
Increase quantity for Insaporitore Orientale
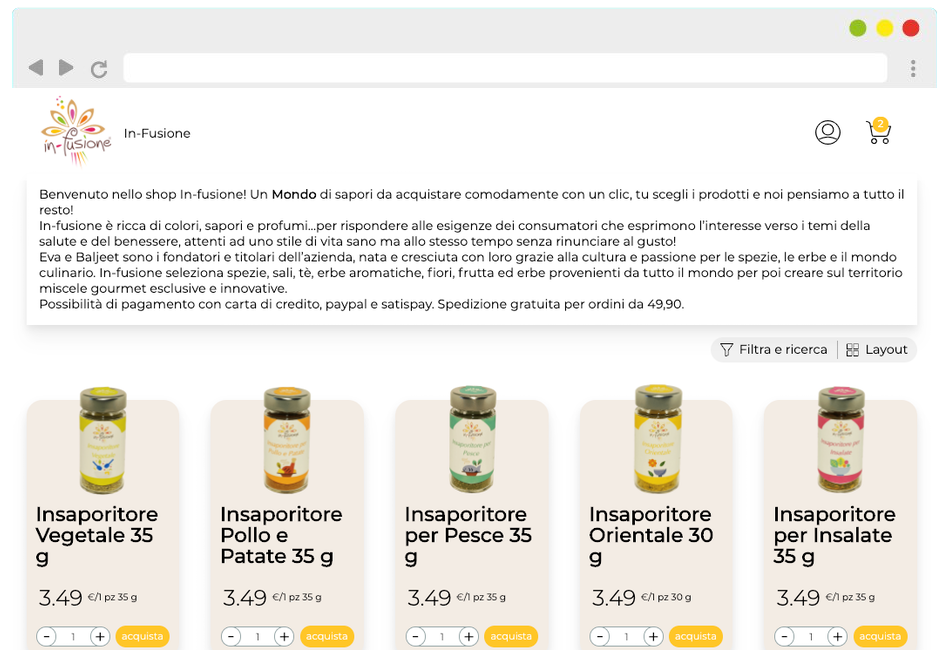pyautogui.click(x=653, y=637)
